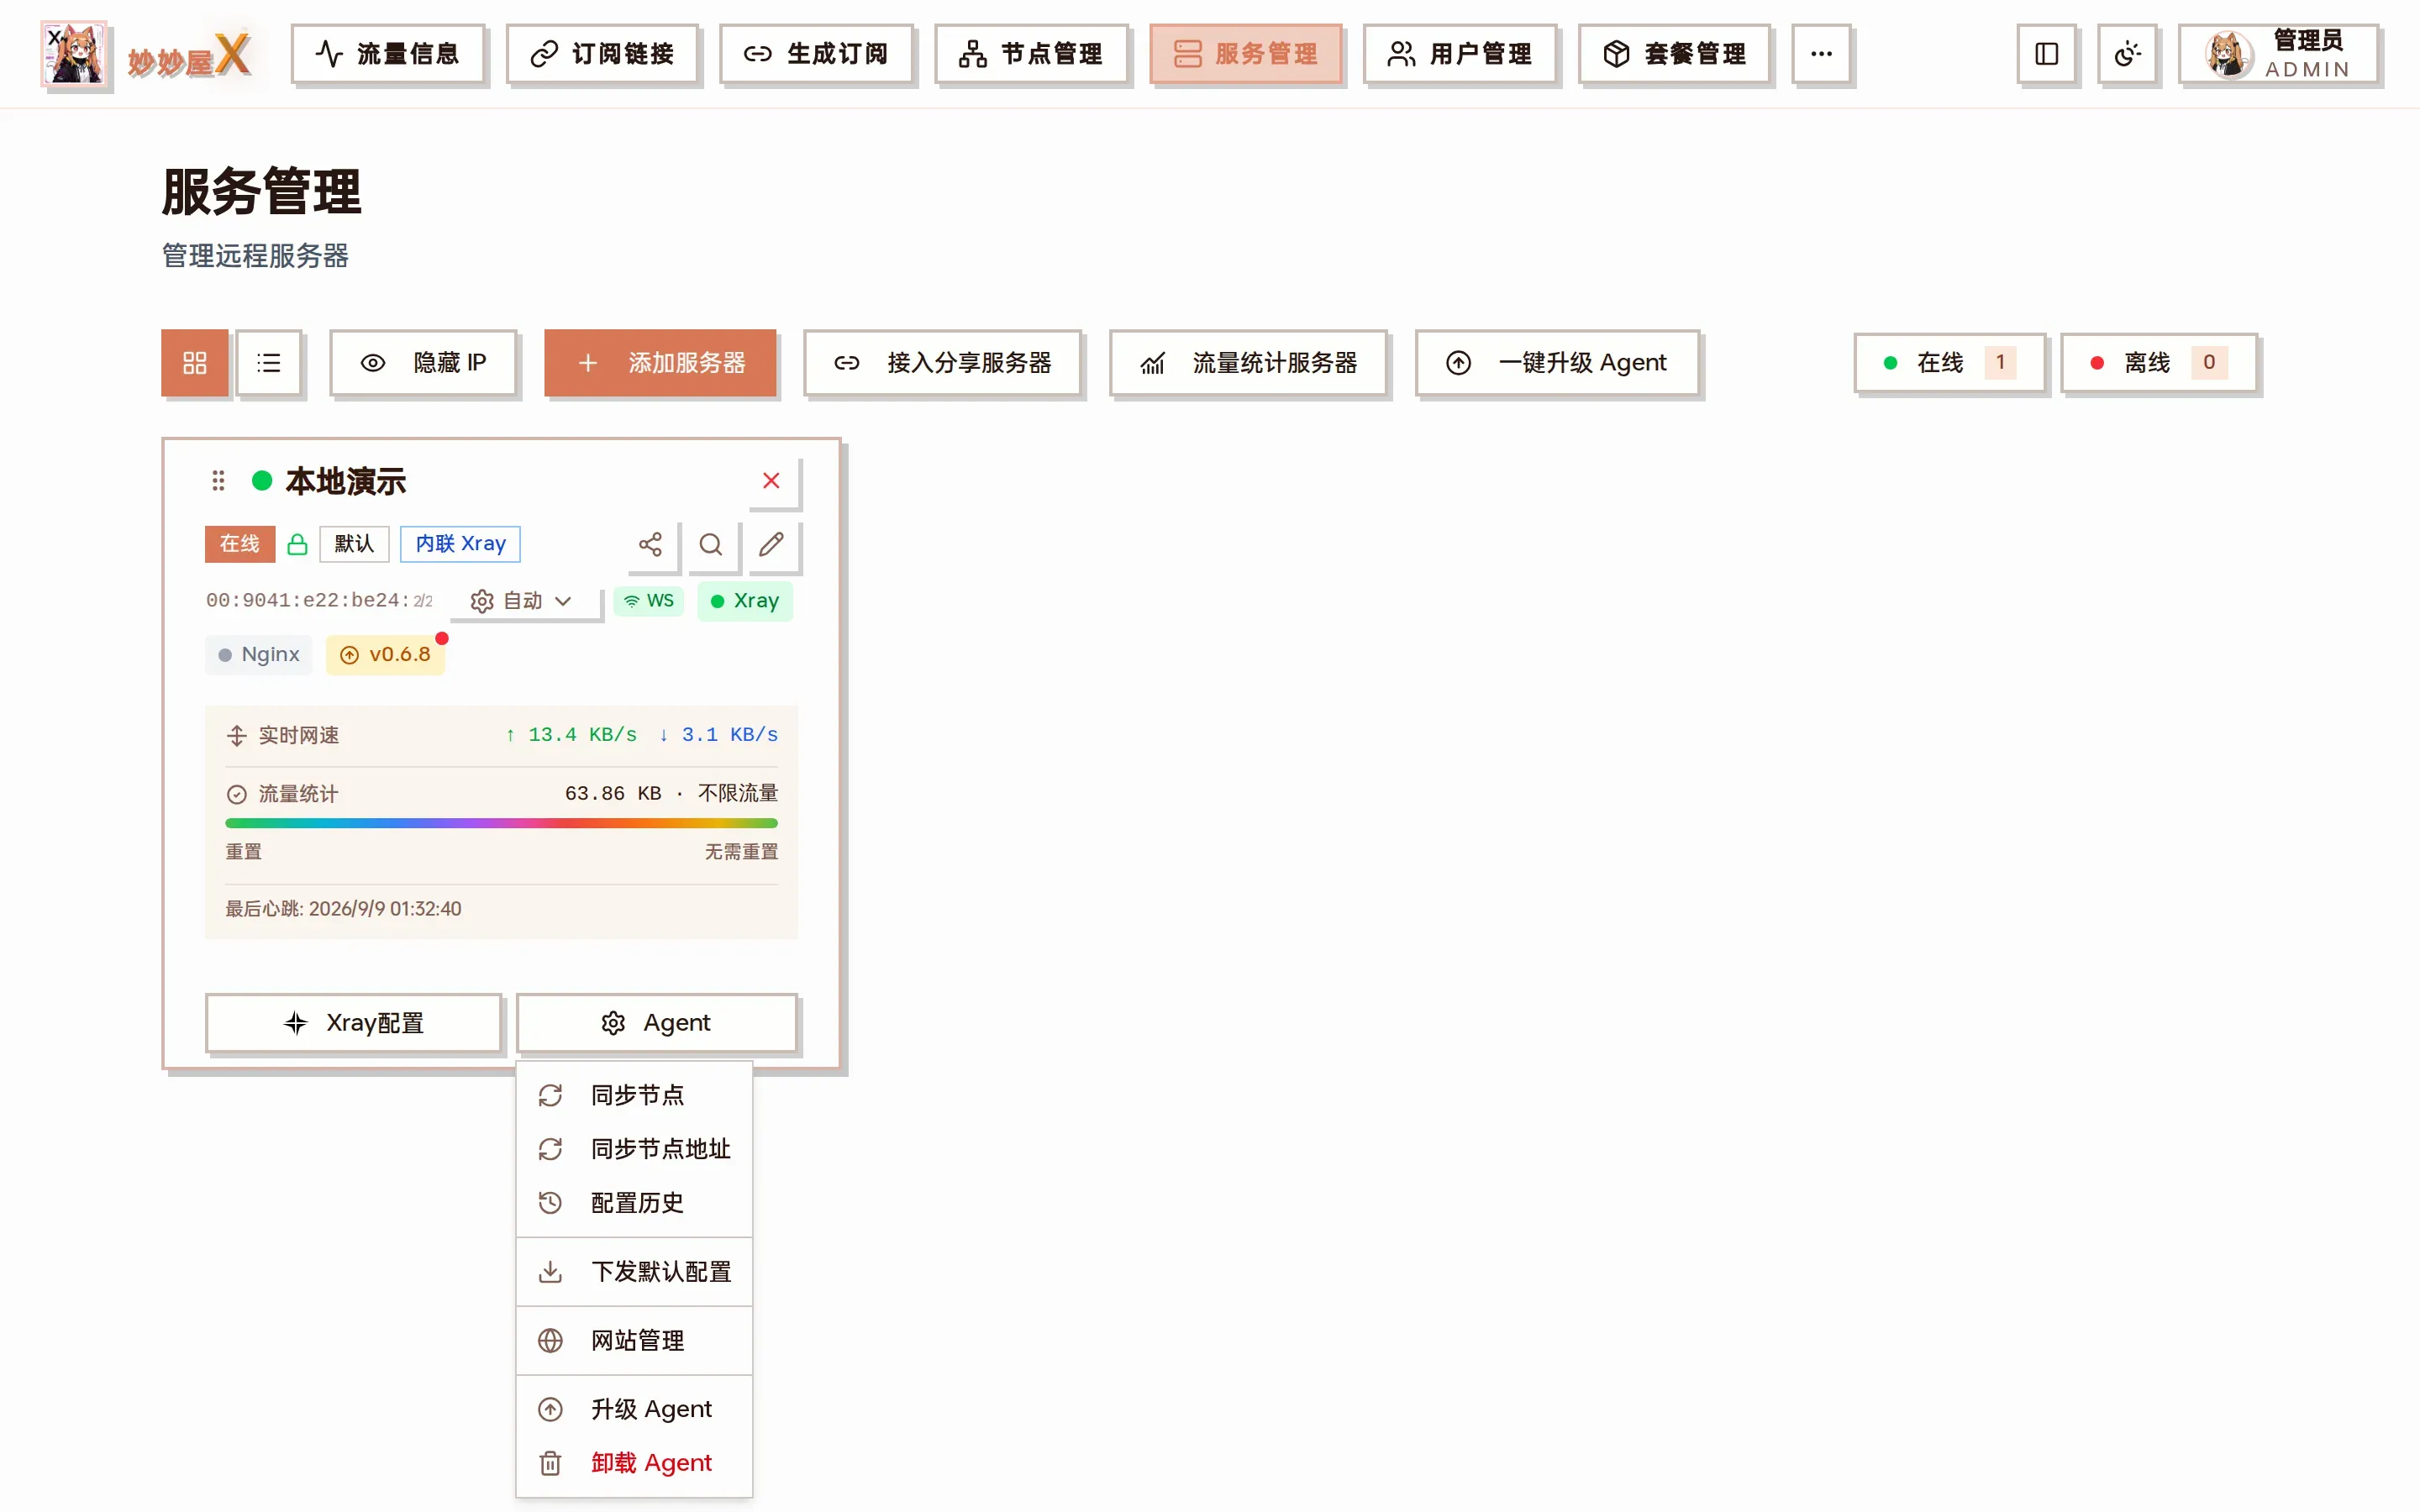The height and width of the screenshot is (1512, 2420).
Task: Open 订阅链接 tab
Action: coord(602,54)
